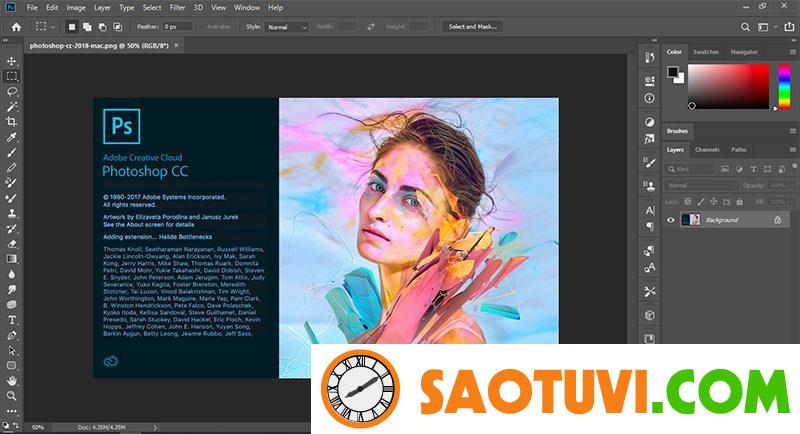
Task: Select the Gradient tool
Action: (x=11, y=259)
